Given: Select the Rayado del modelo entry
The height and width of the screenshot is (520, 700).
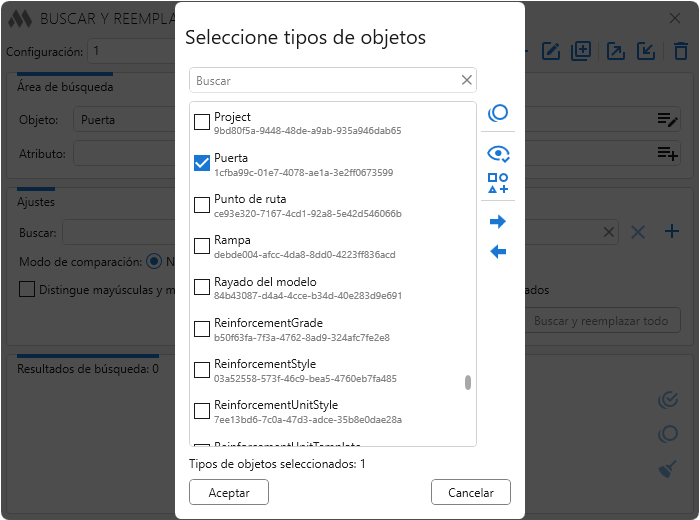Looking at the screenshot, I should (265, 282).
